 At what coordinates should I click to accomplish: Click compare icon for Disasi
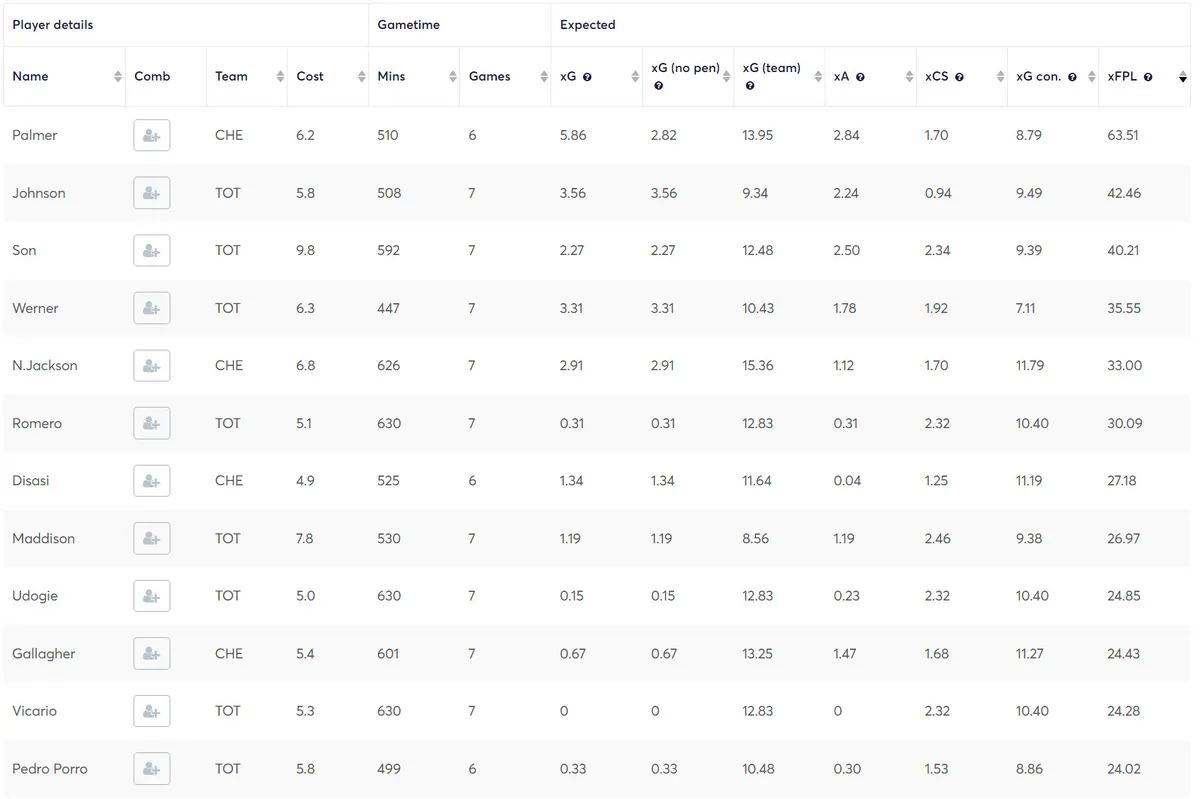pos(151,480)
